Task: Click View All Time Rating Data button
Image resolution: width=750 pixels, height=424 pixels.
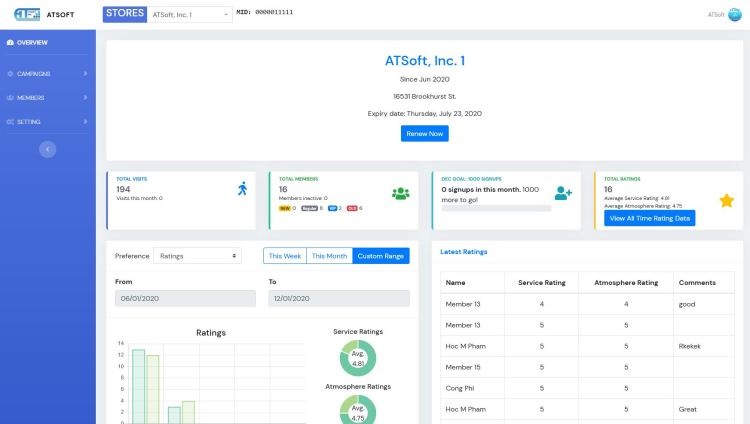Action: pos(649,218)
